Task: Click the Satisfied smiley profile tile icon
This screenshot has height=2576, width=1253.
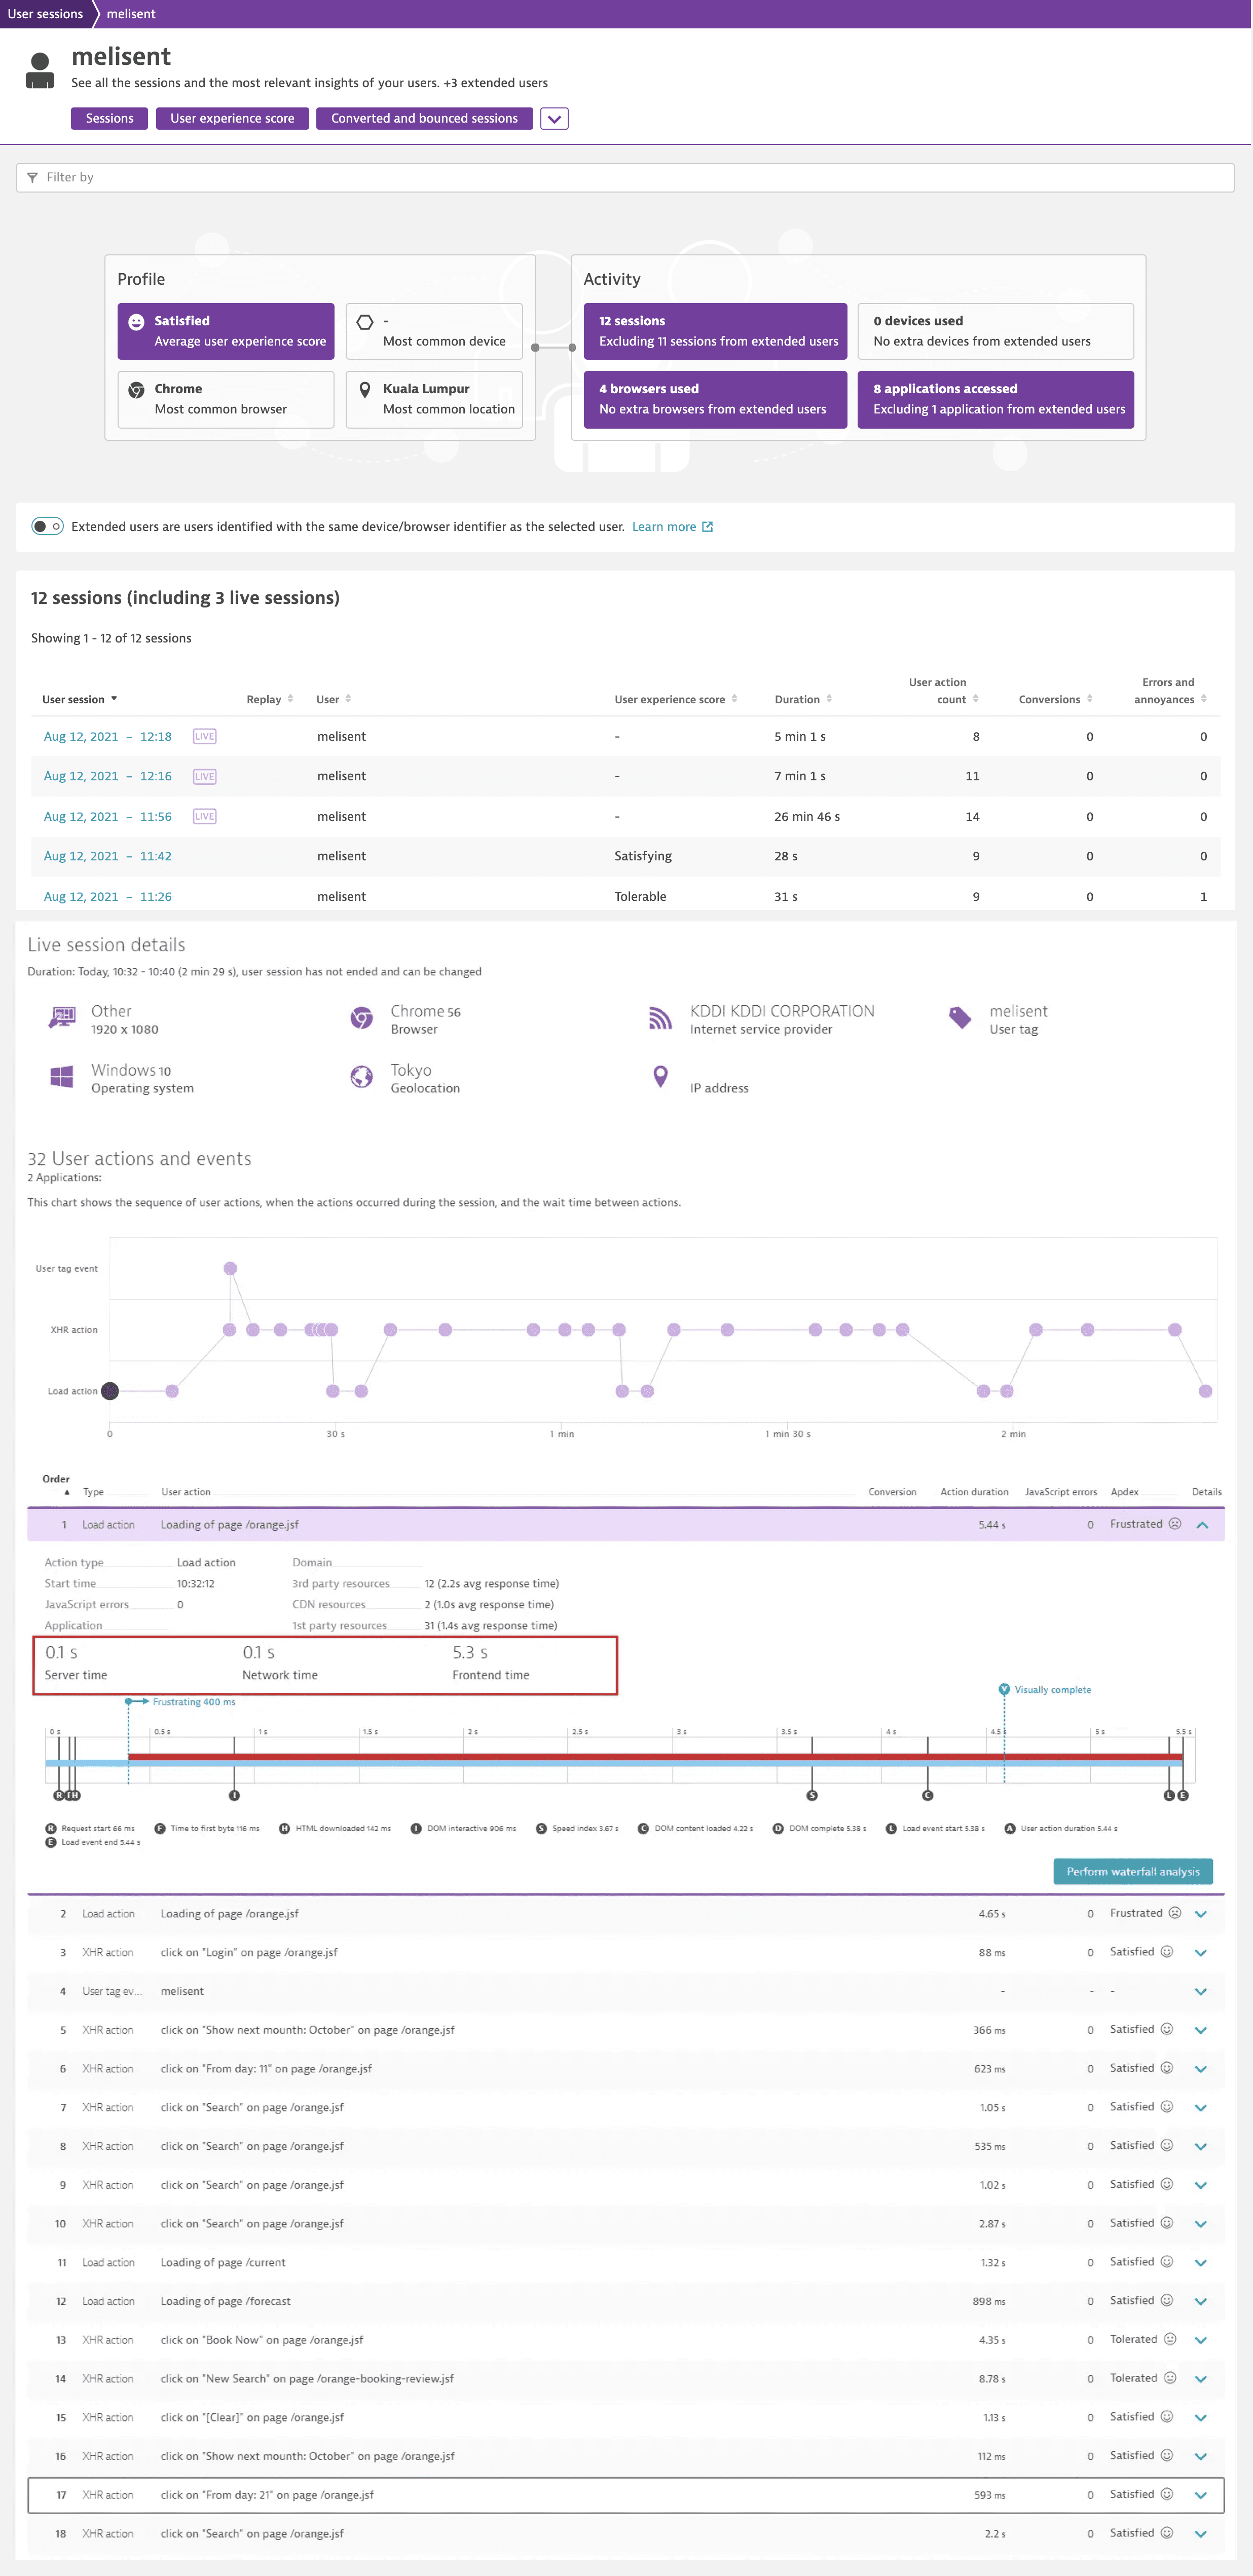Action: pos(136,322)
